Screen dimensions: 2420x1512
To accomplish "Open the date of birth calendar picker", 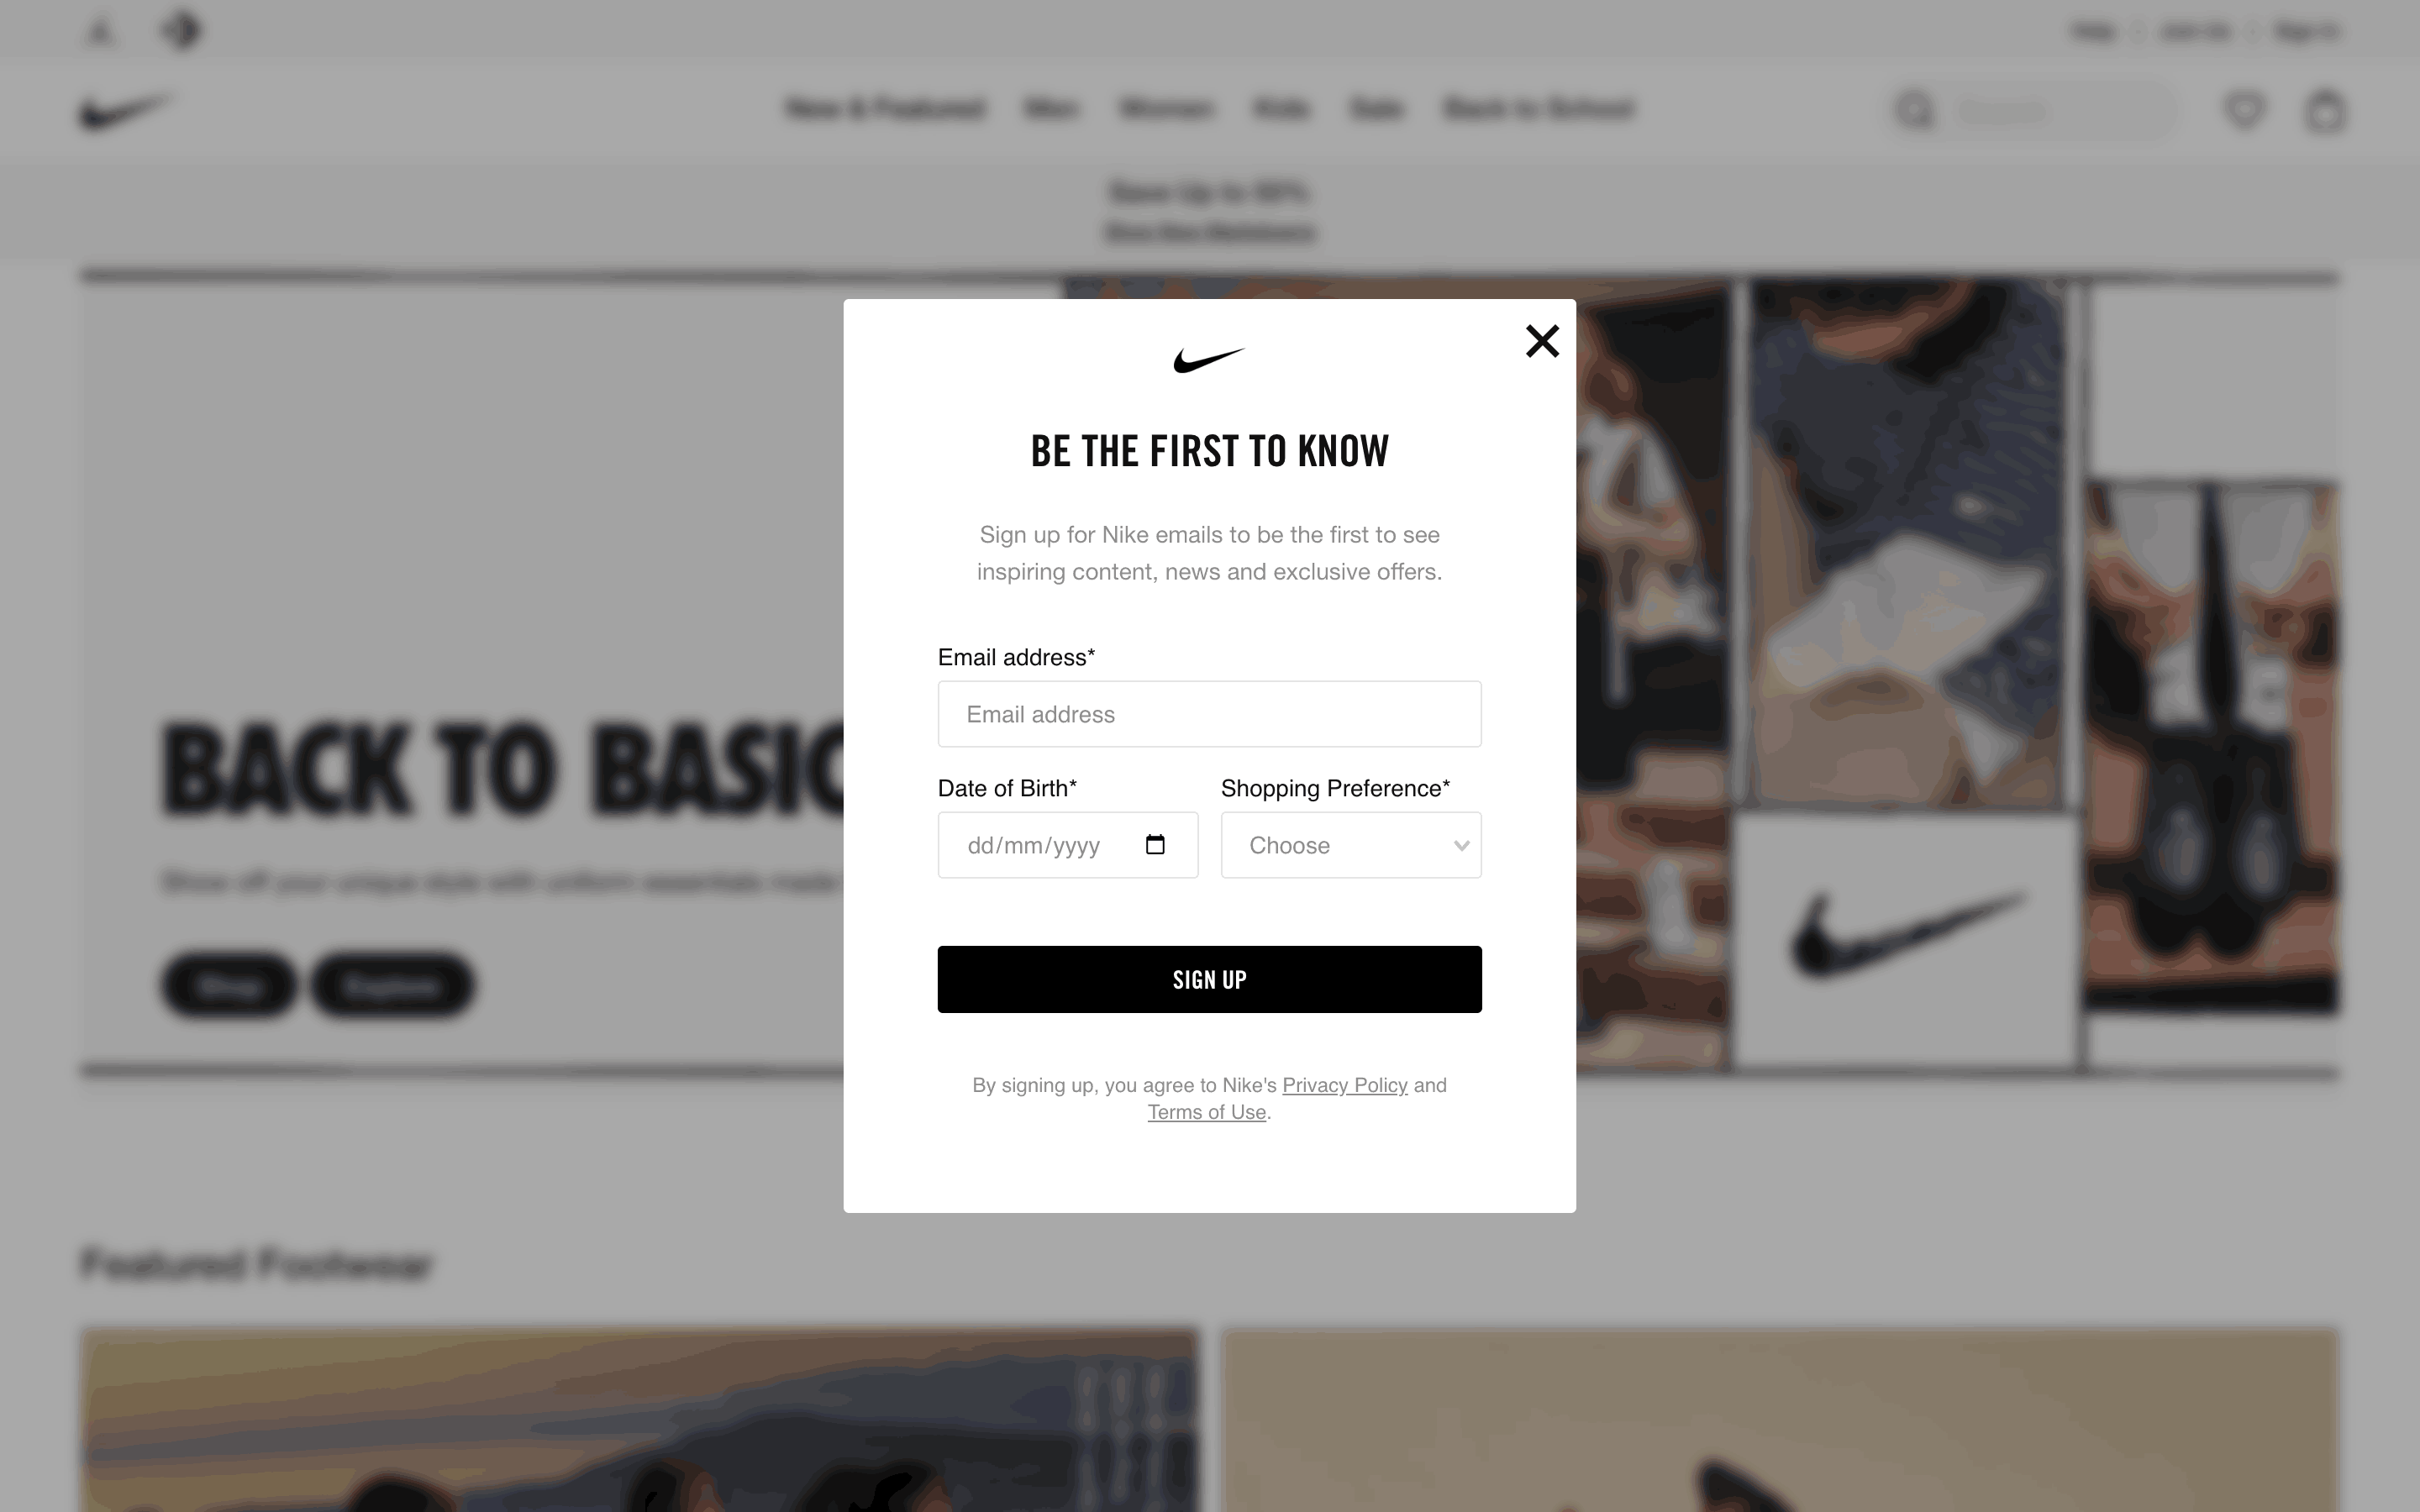I will pyautogui.click(x=1155, y=845).
